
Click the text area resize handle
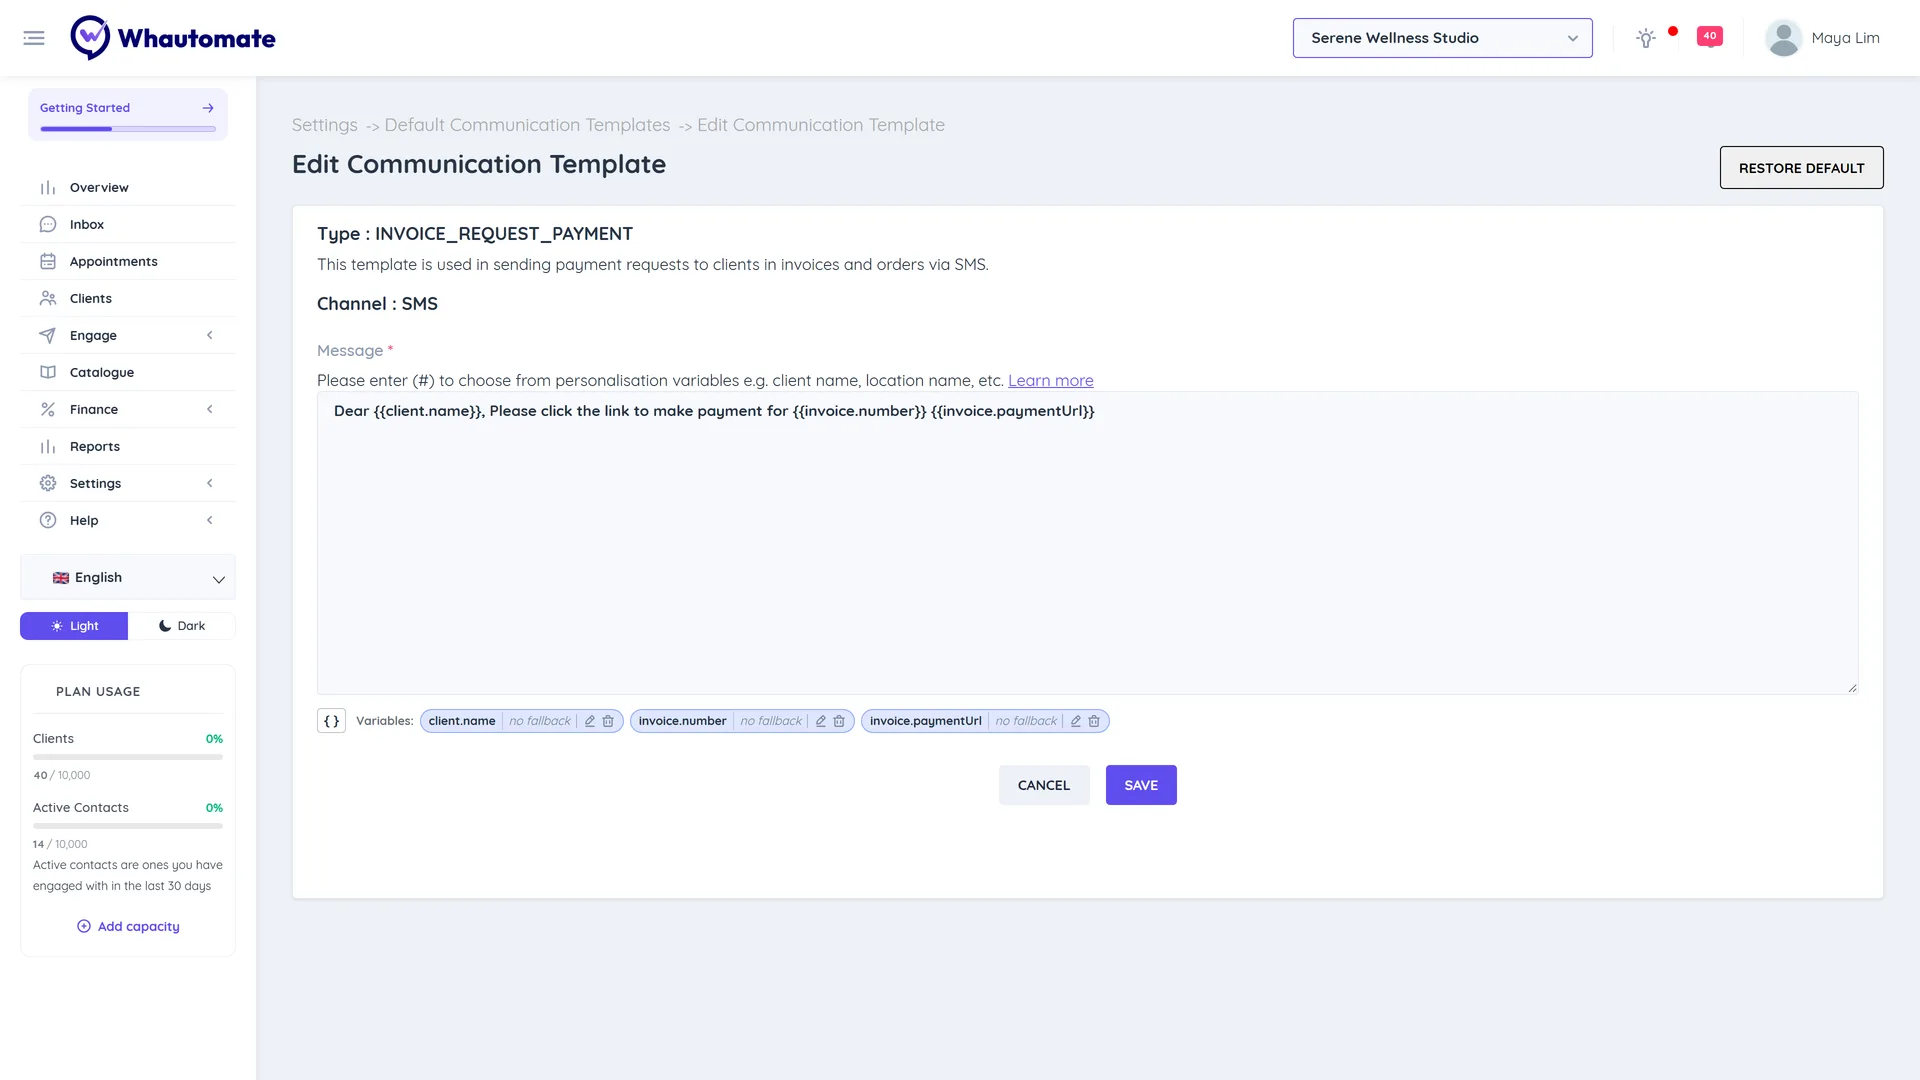1852,688
